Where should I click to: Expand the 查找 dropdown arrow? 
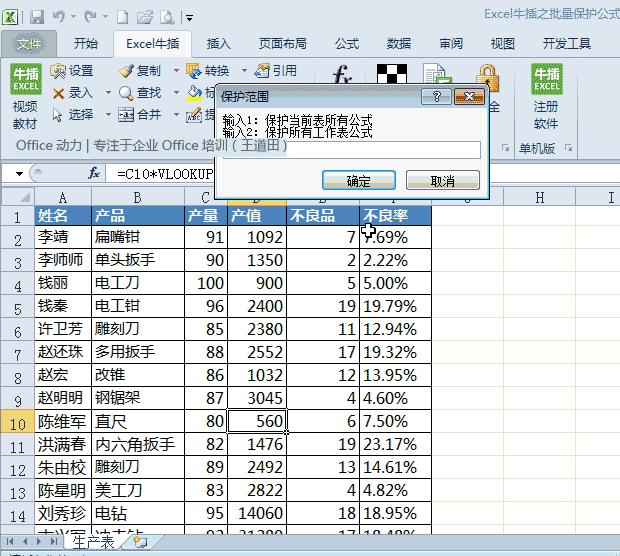tap(176, 93)
